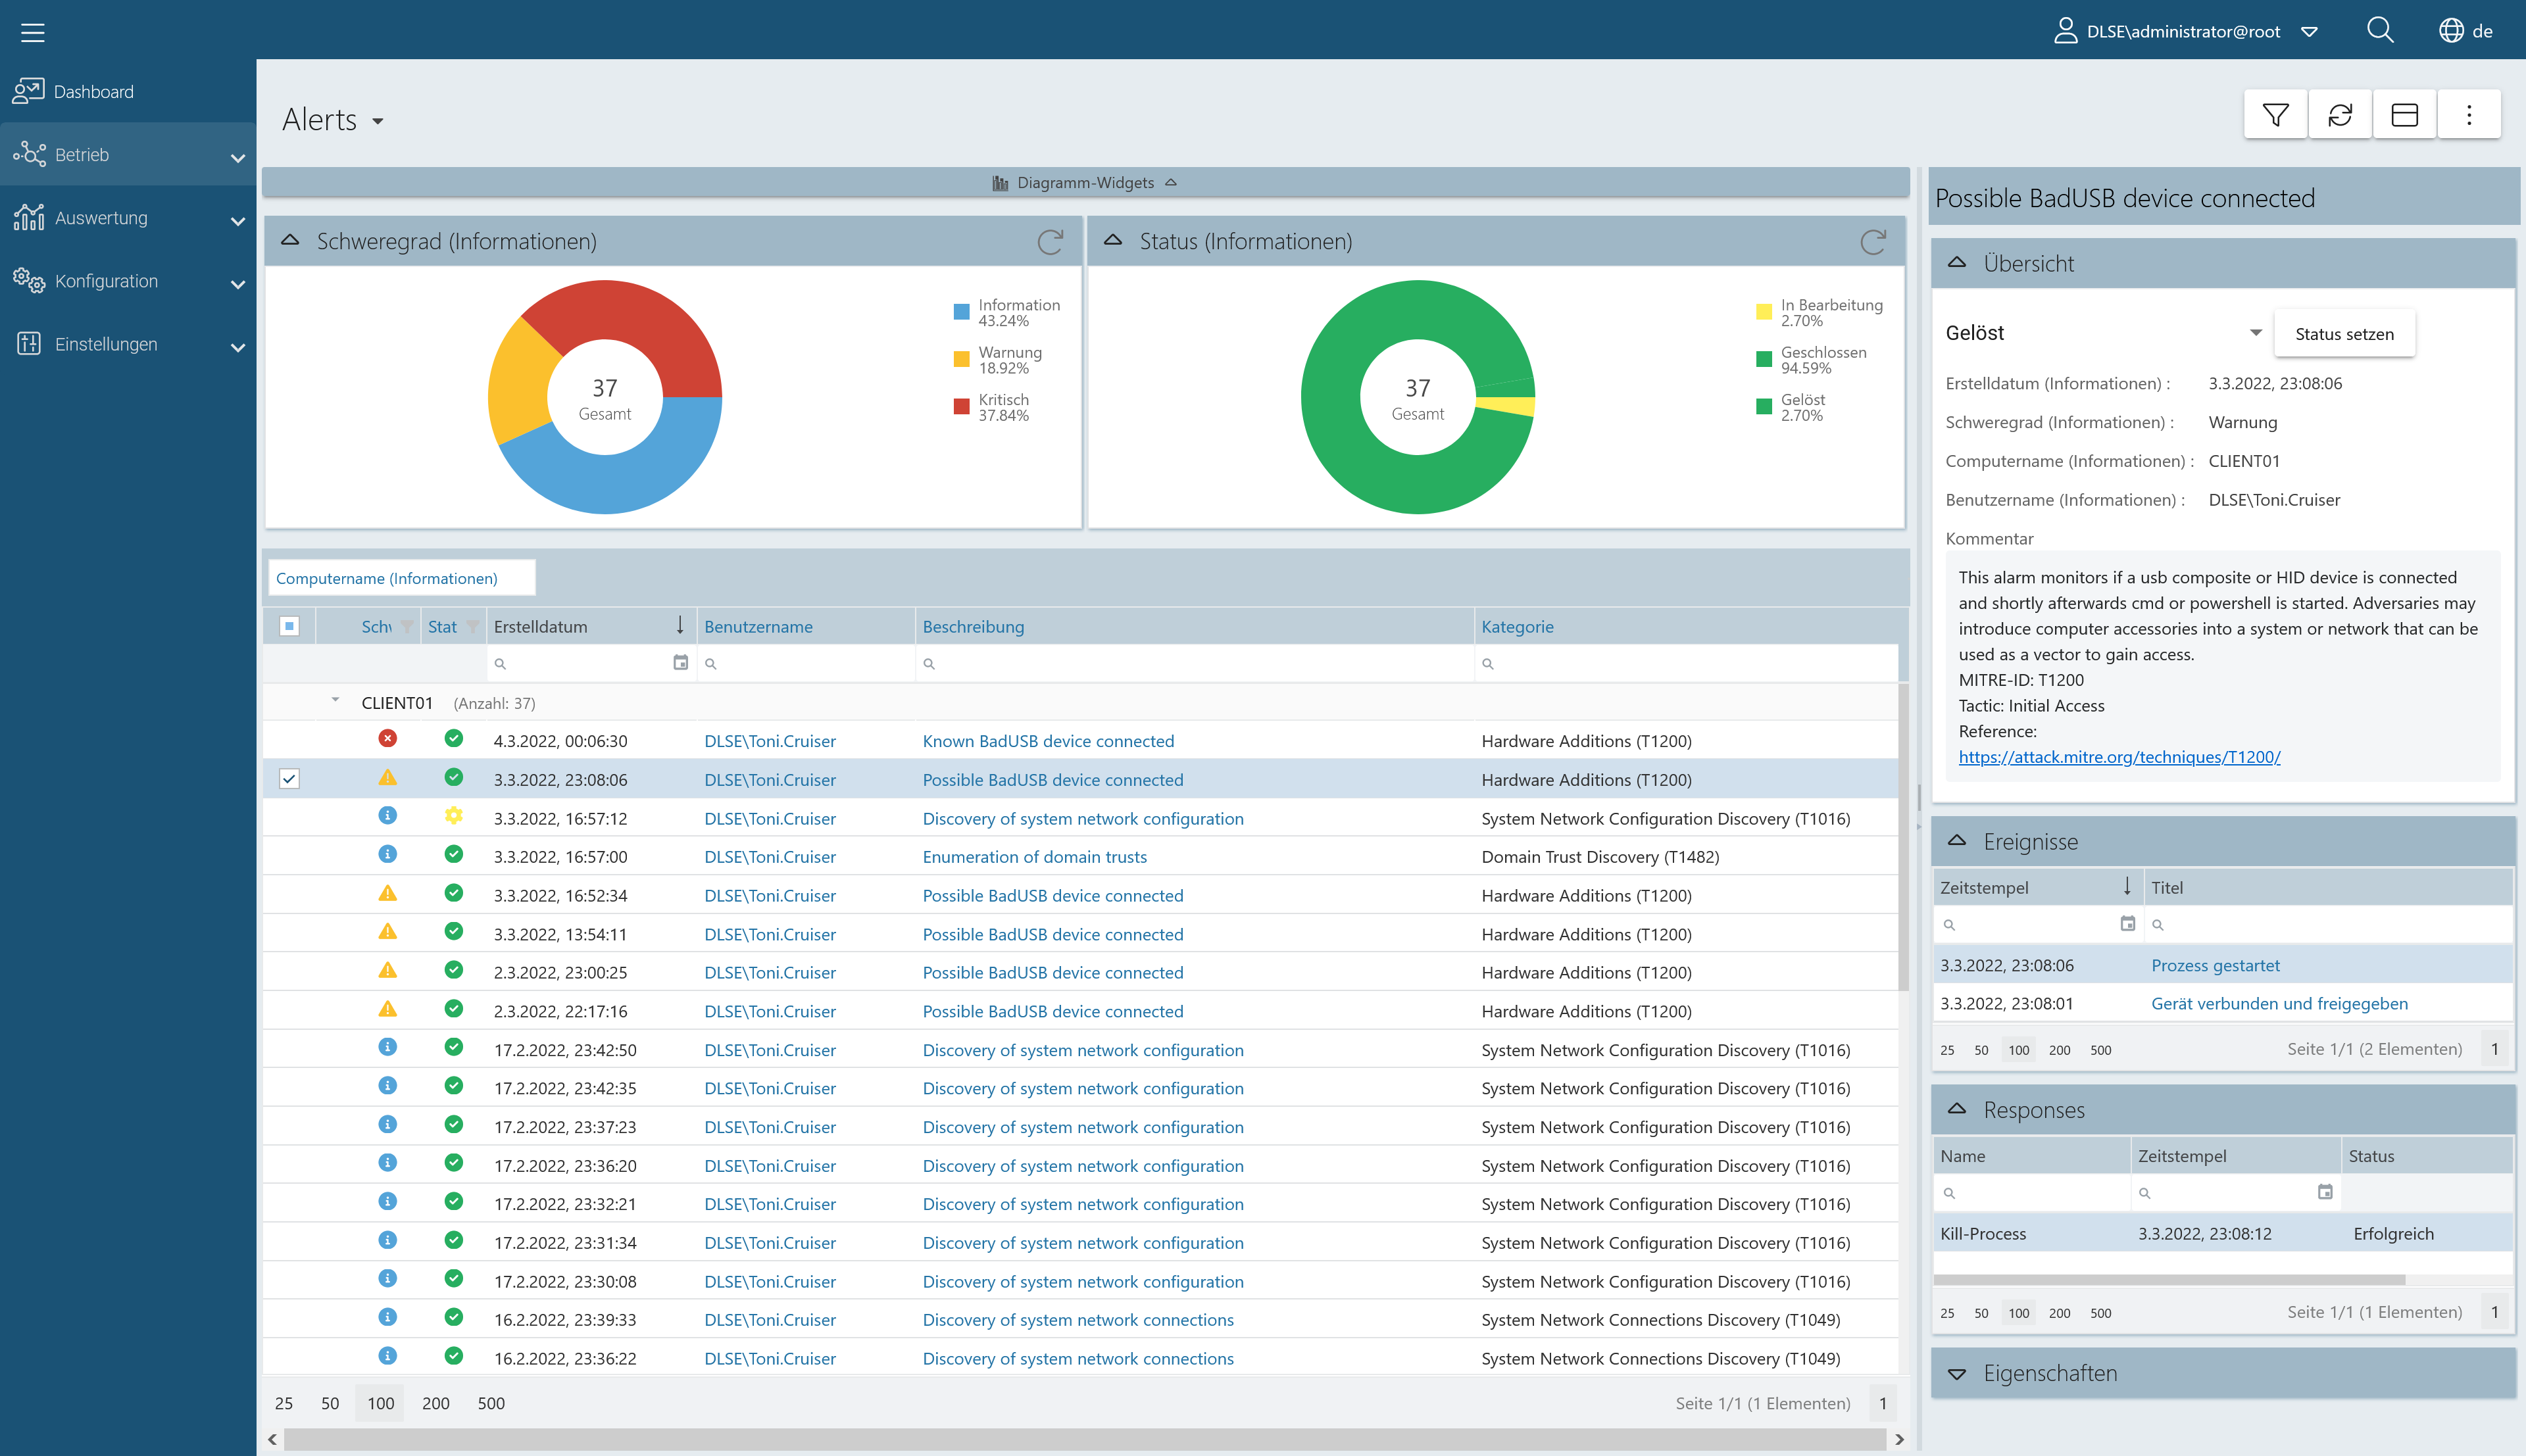Set main table page size to 500
Screen dimensions: 2526x1456
(491, 1403)
